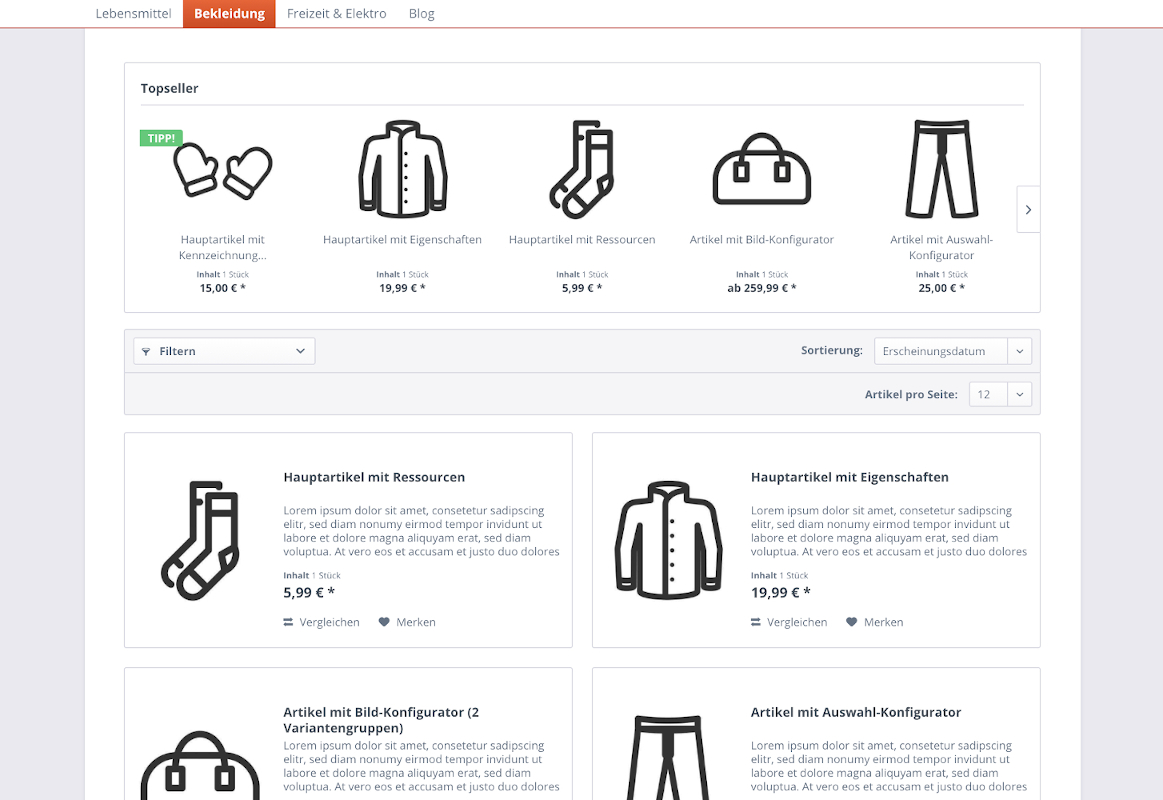This screenshot has height=800, width=1163.
Task: Click Merken under Hauptartikel mit Eigenschaften
Action: pos(874,622)
